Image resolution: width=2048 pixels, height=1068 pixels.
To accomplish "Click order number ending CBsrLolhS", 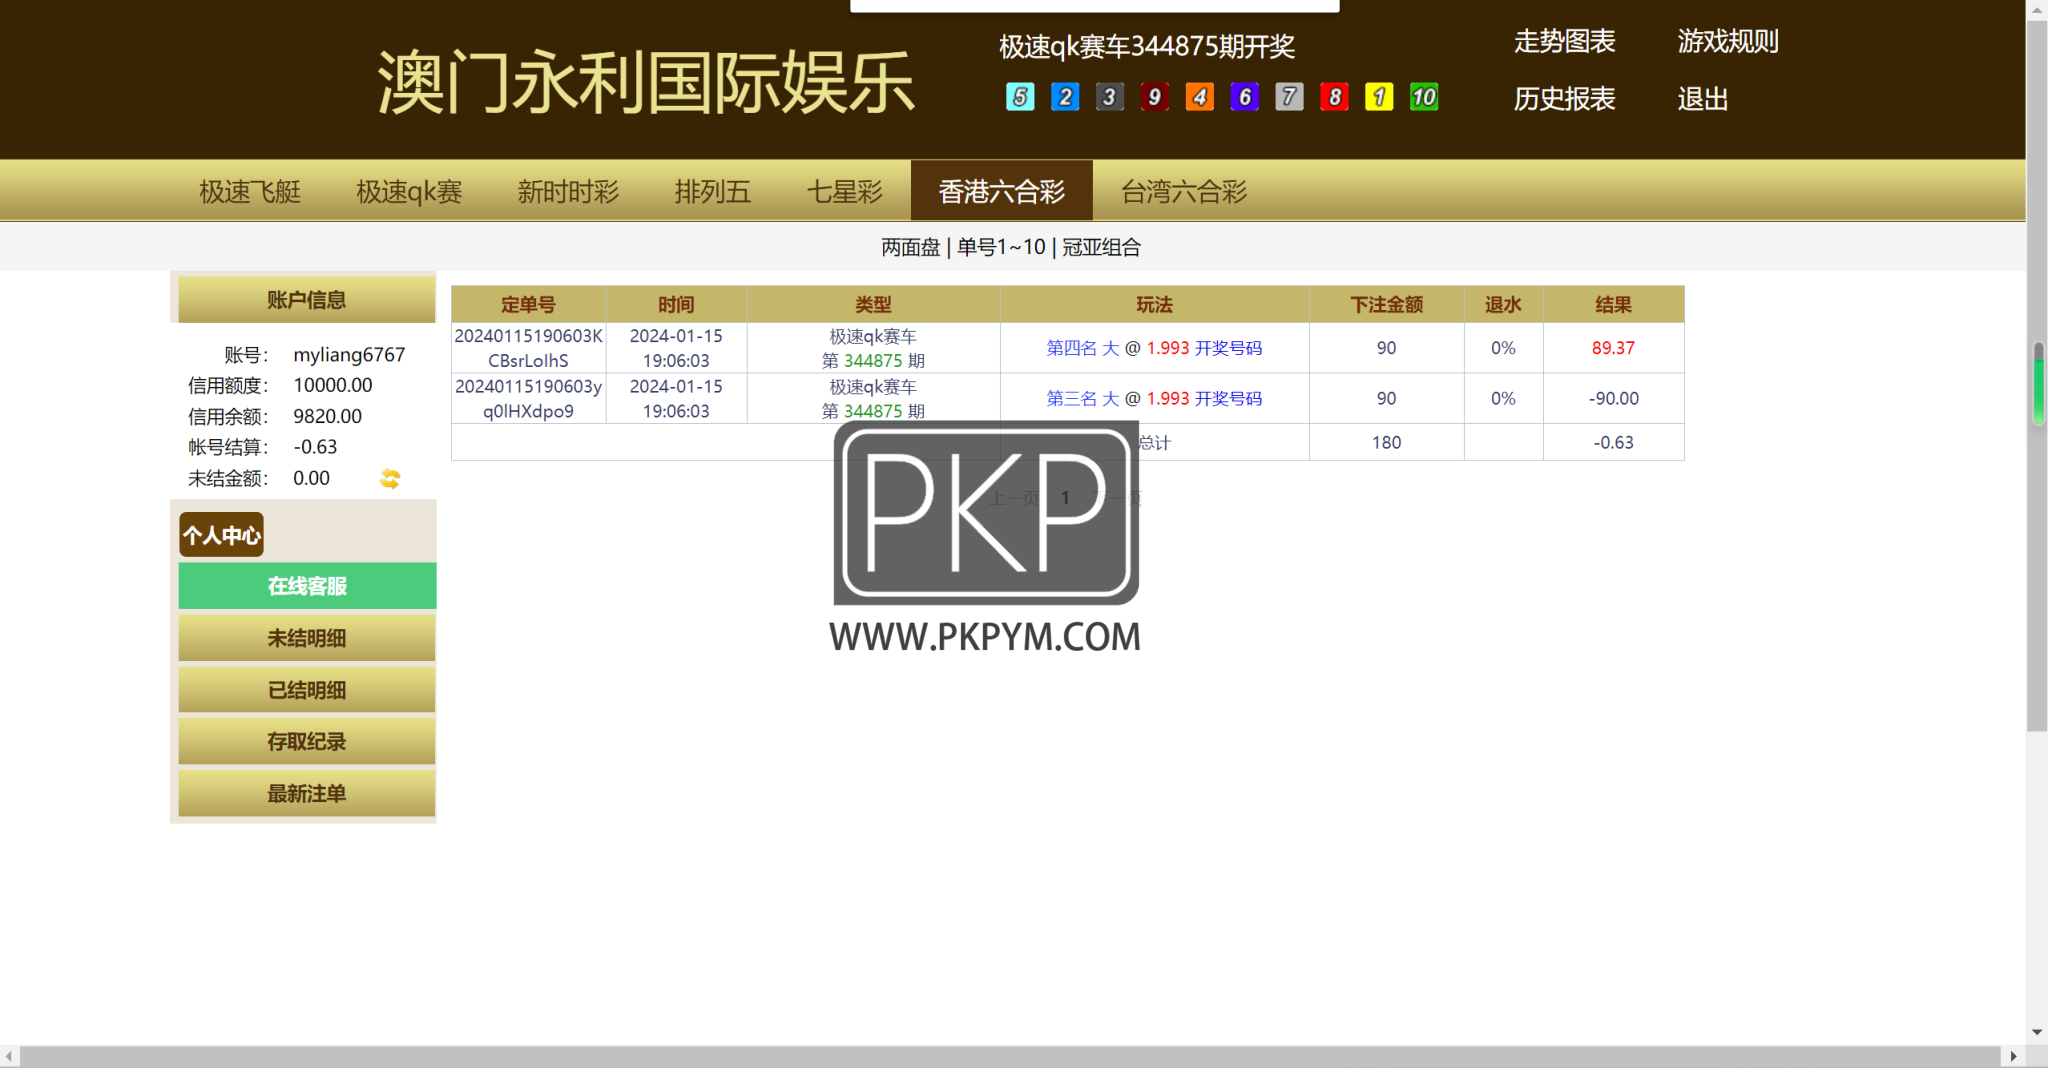I will coord(528,348).
